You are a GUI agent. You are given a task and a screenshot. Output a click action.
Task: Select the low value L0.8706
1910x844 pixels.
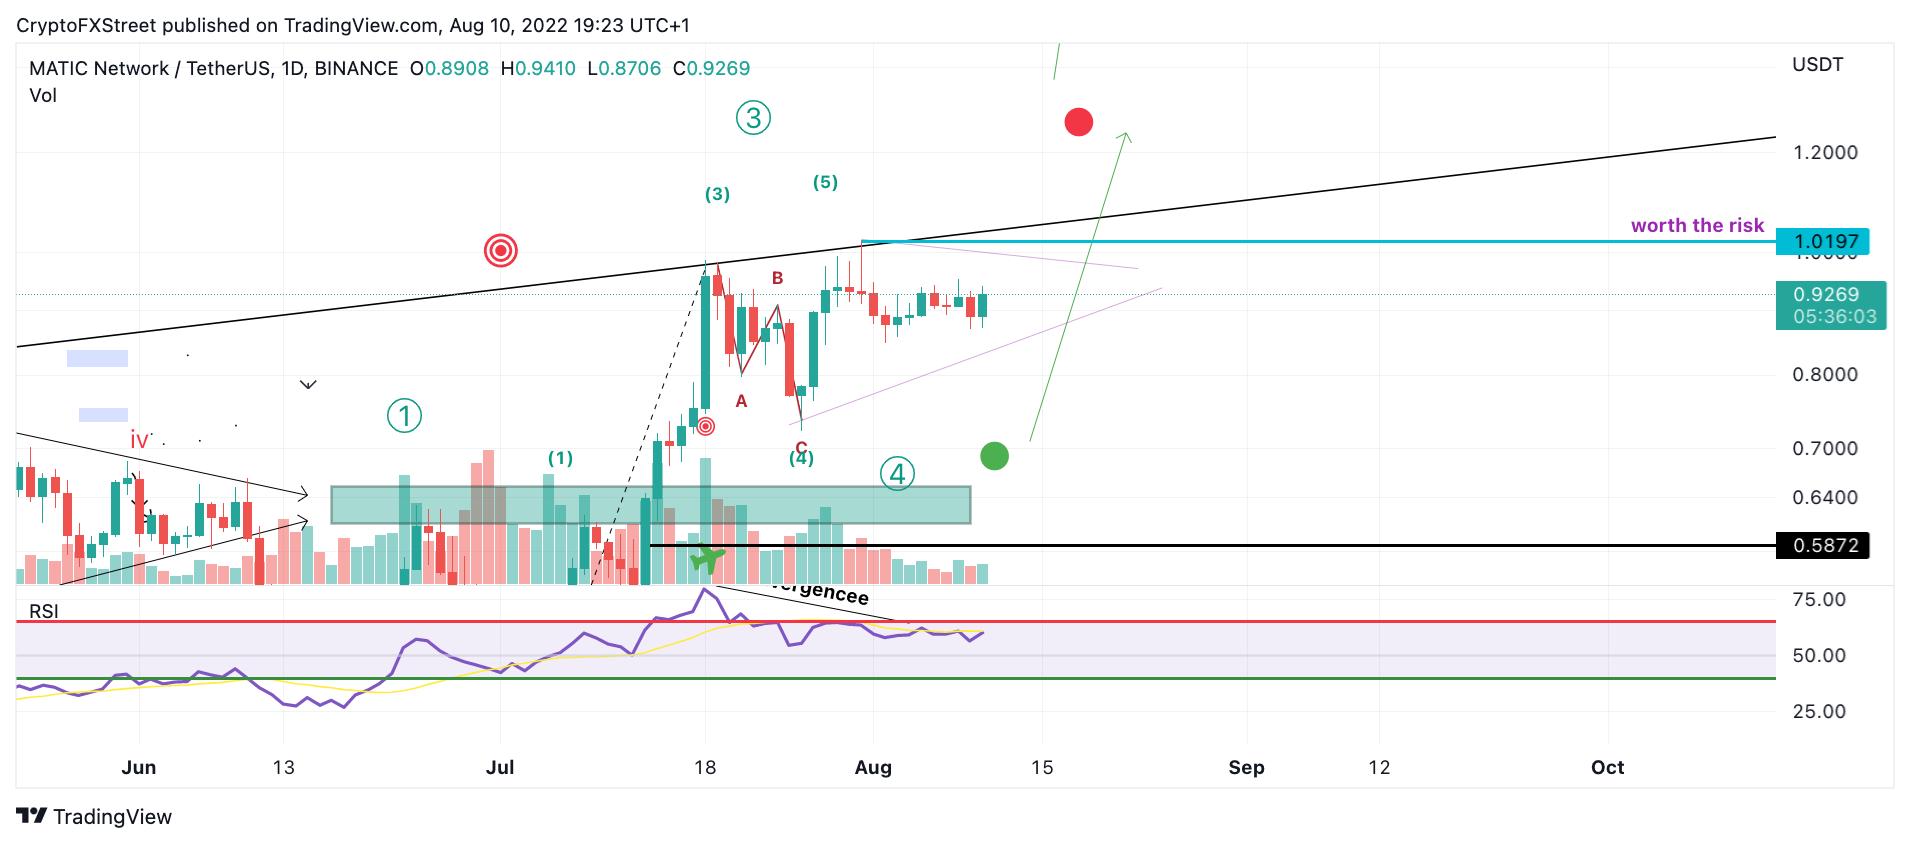point(624,68)
